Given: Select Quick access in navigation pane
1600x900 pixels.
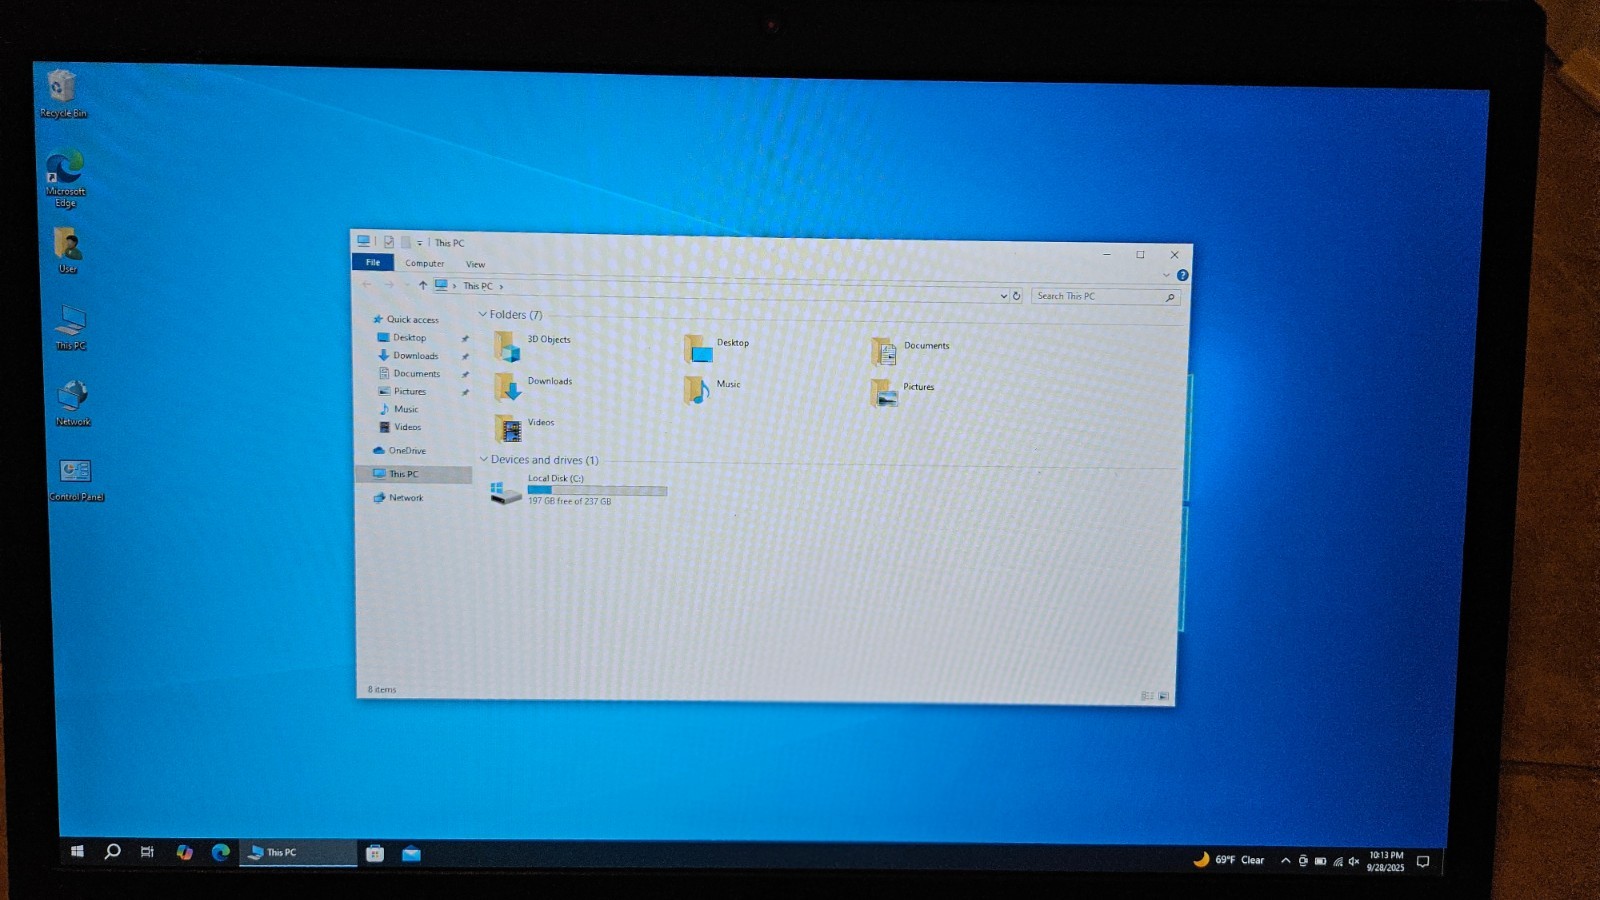Looking at the screenshot, I should click(405, 319).
